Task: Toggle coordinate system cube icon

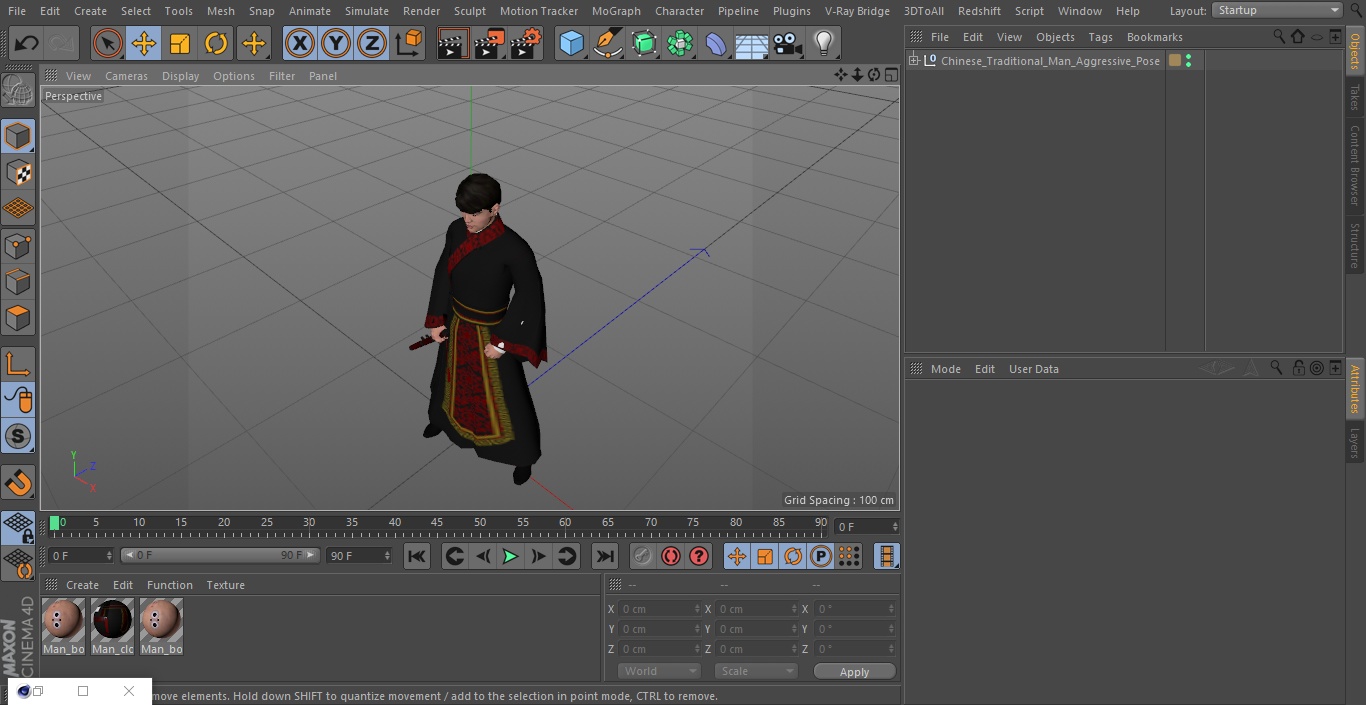Action: tap(409, 43)
